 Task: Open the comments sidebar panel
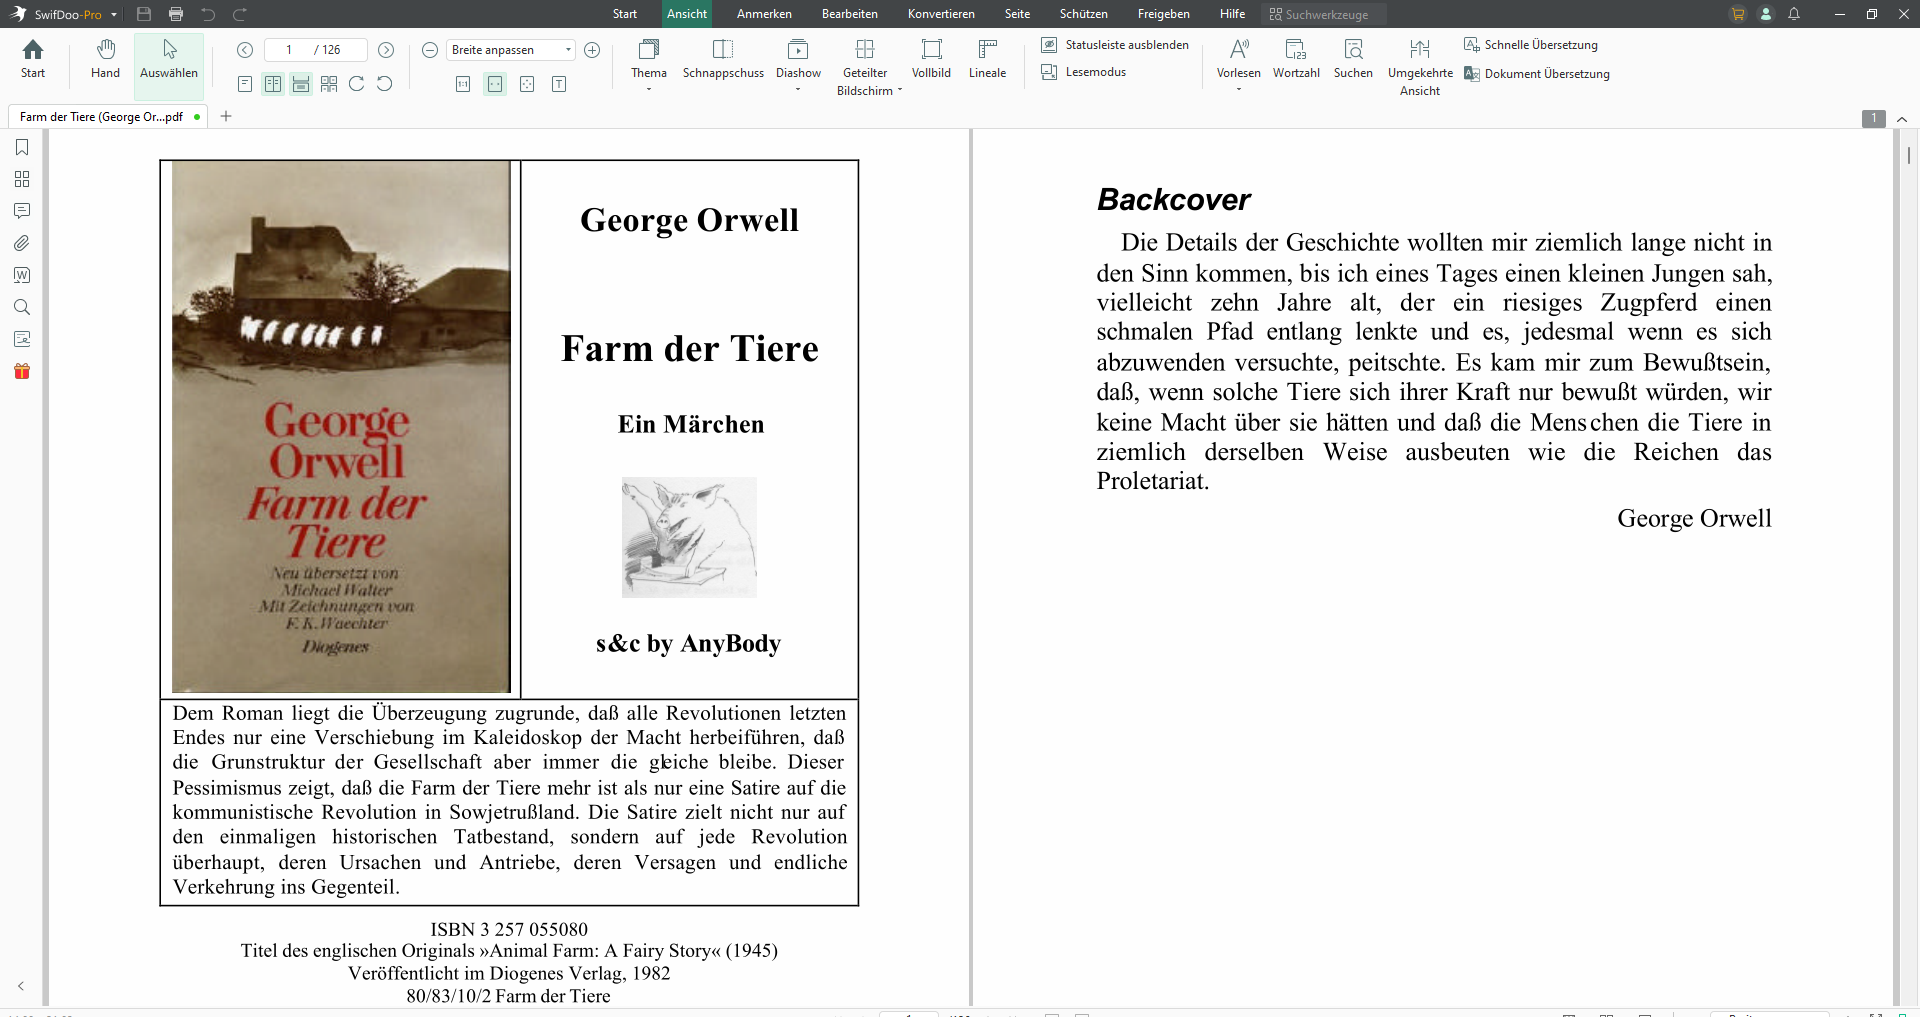tap(22, 211)
